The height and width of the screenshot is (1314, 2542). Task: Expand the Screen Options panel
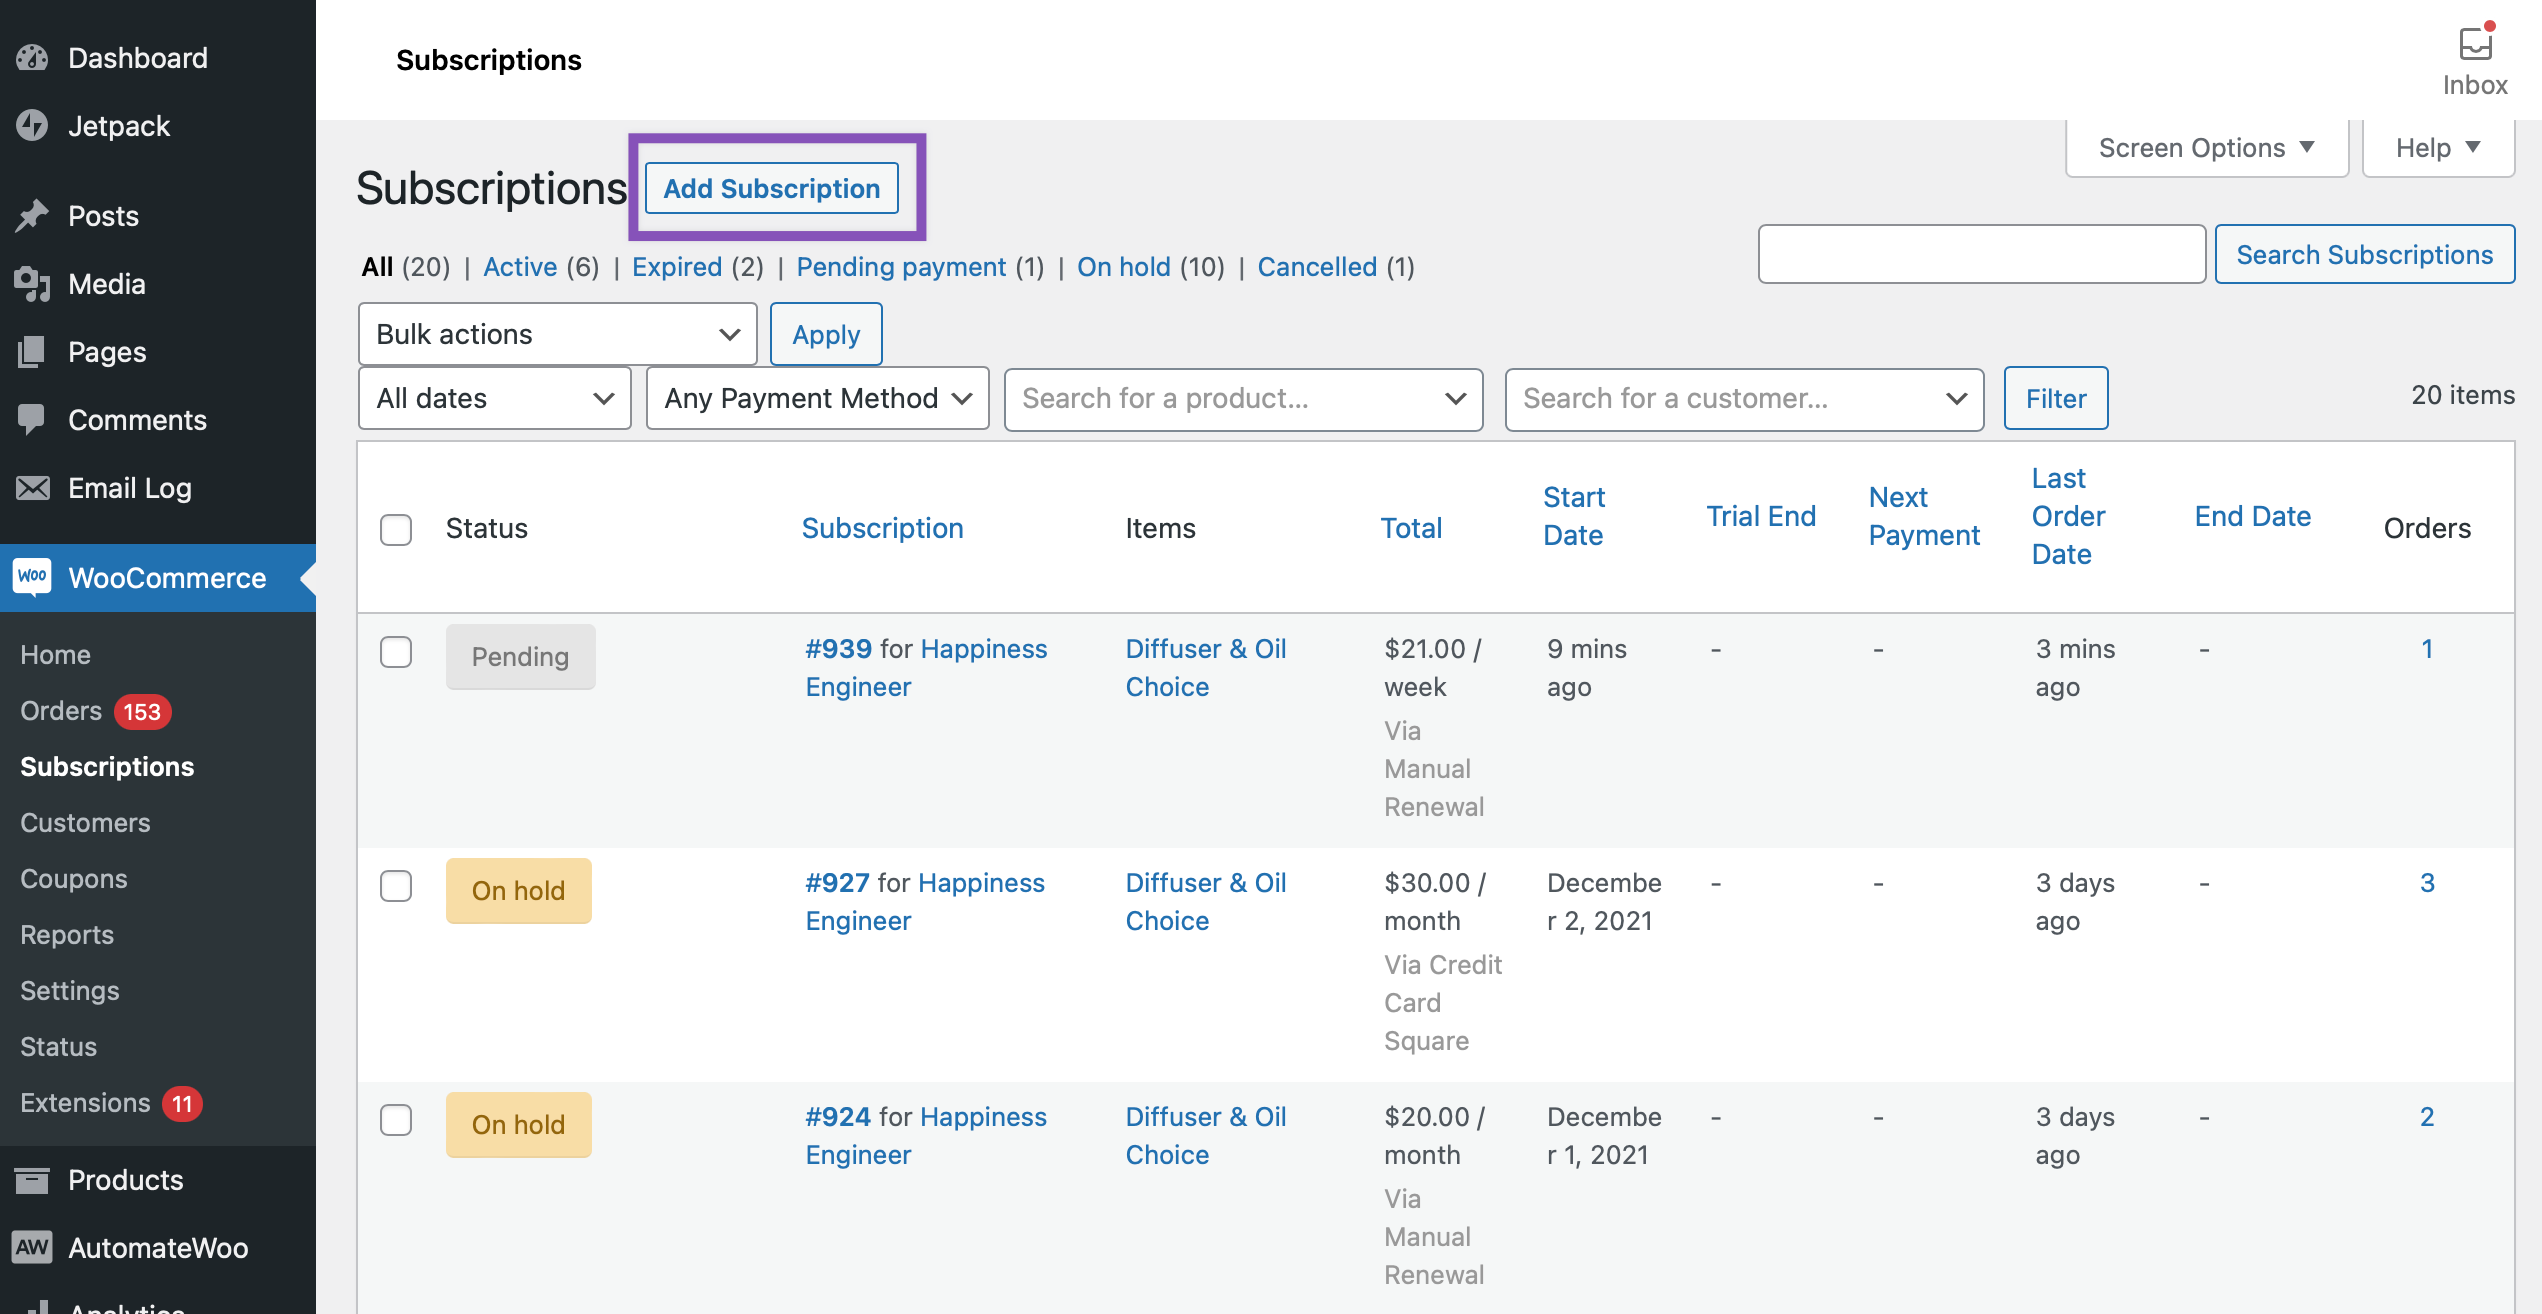pos(2206,148)
